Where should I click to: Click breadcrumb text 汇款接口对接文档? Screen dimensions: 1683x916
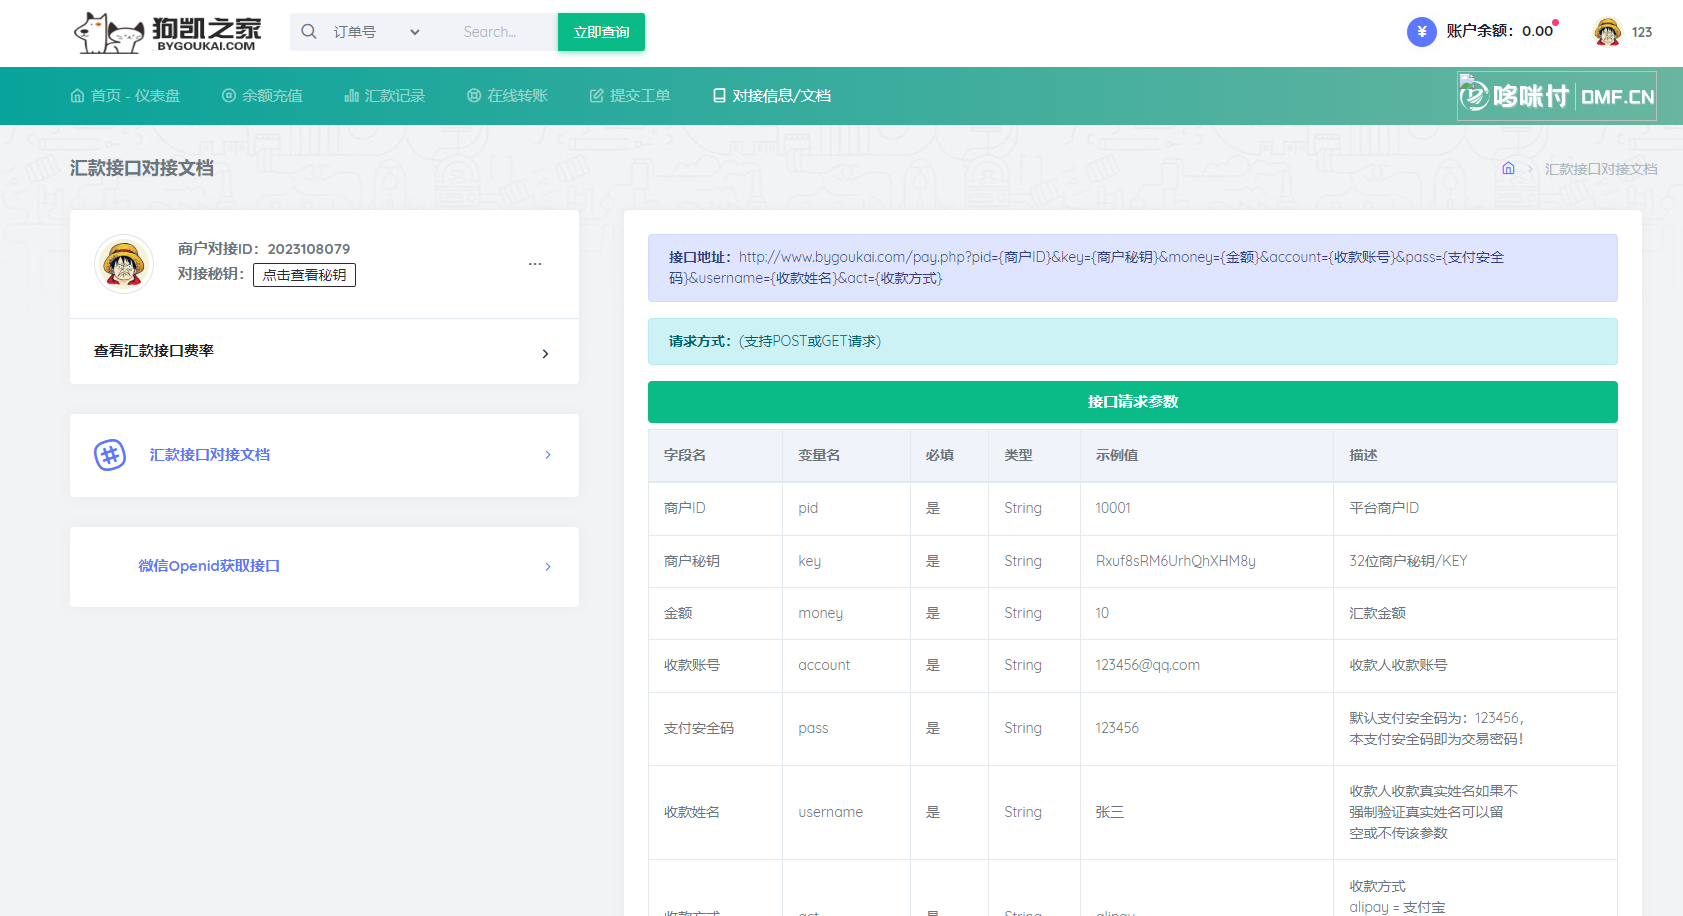(1601, 169)
